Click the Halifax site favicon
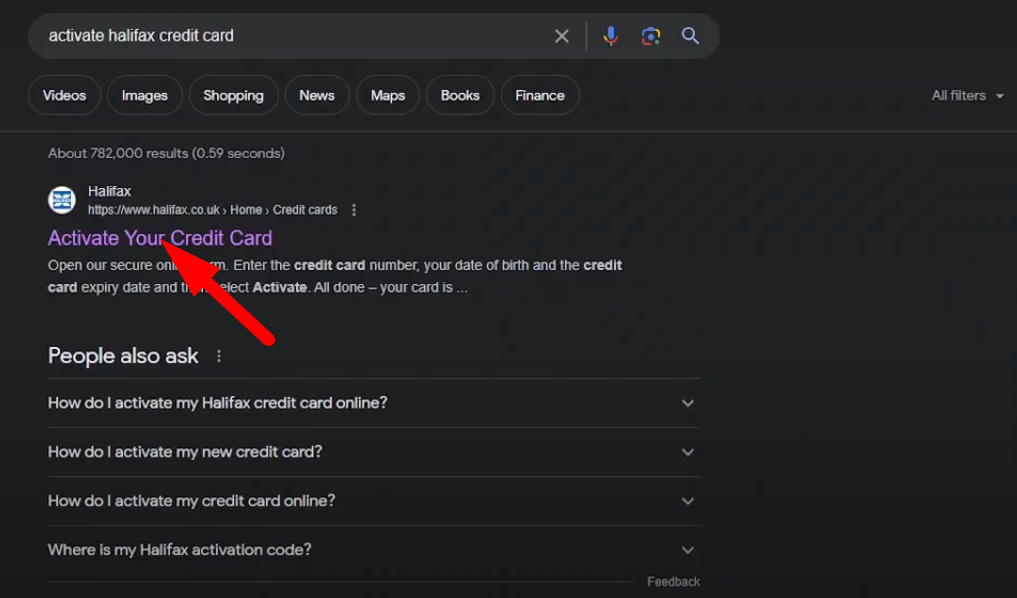The image size is (1017, 598). [62, 200]
